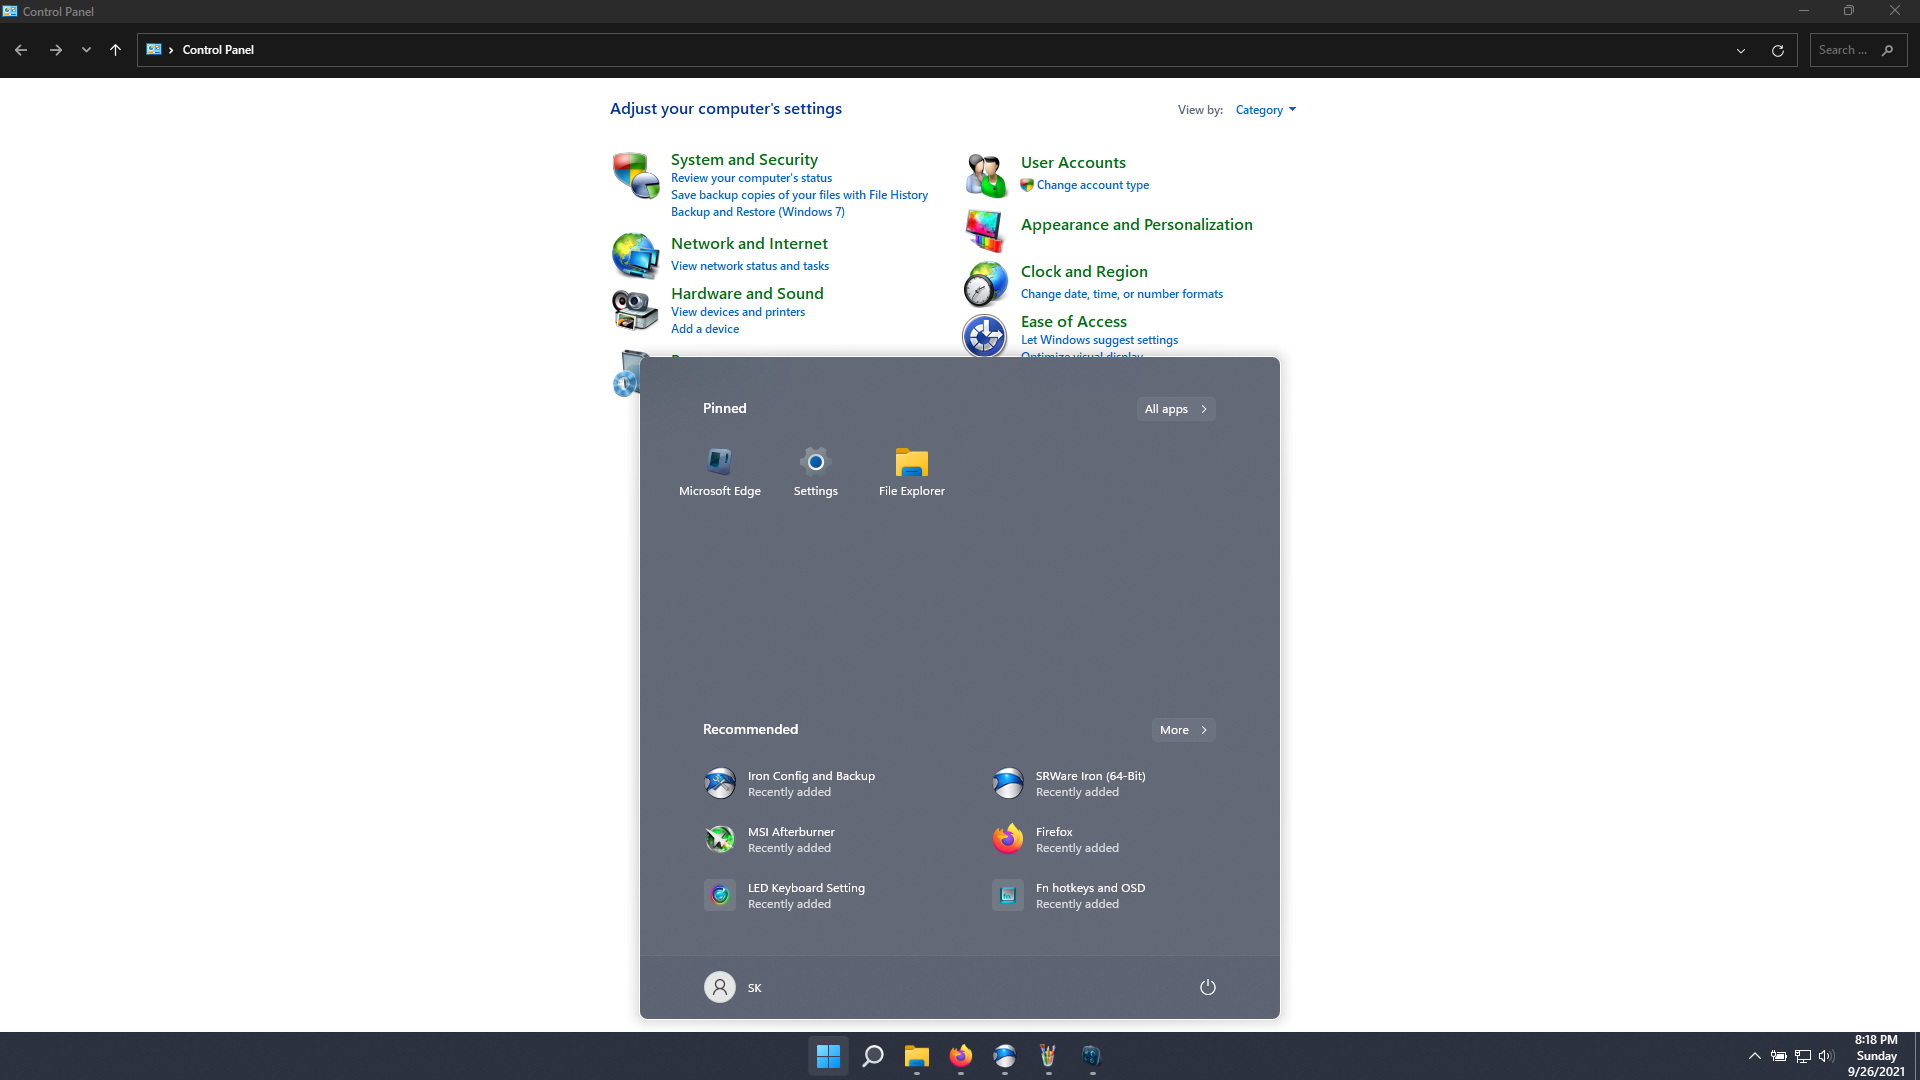This screenshot has height=1080, width=1920.
Task: Open Hardware and Sound printer icon
Action: pos(635,309)
